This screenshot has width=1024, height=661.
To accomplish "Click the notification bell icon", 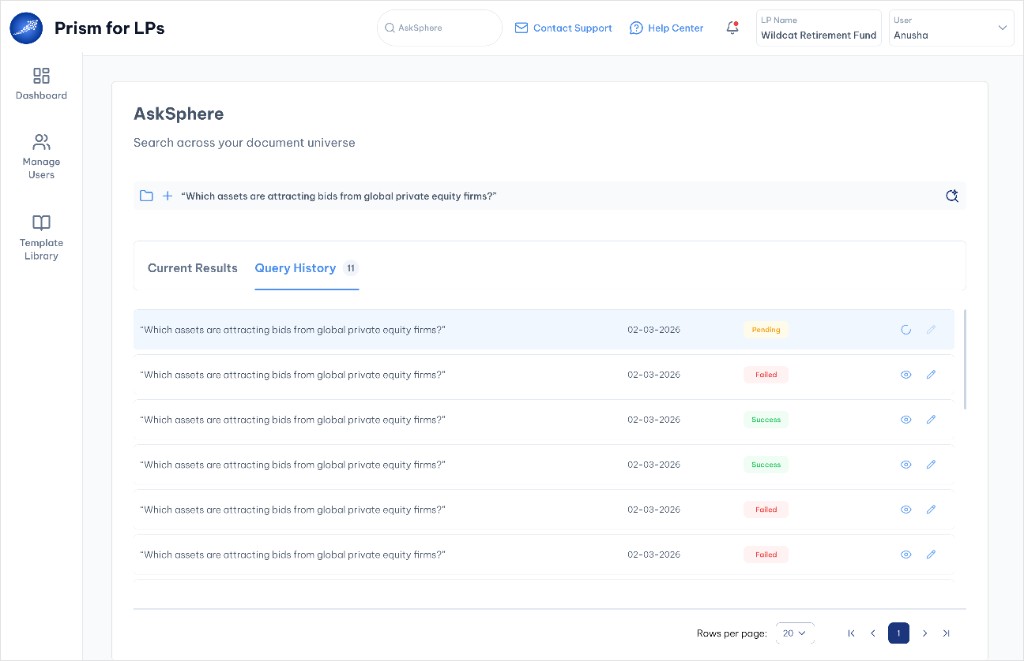I will pos(732,27).
